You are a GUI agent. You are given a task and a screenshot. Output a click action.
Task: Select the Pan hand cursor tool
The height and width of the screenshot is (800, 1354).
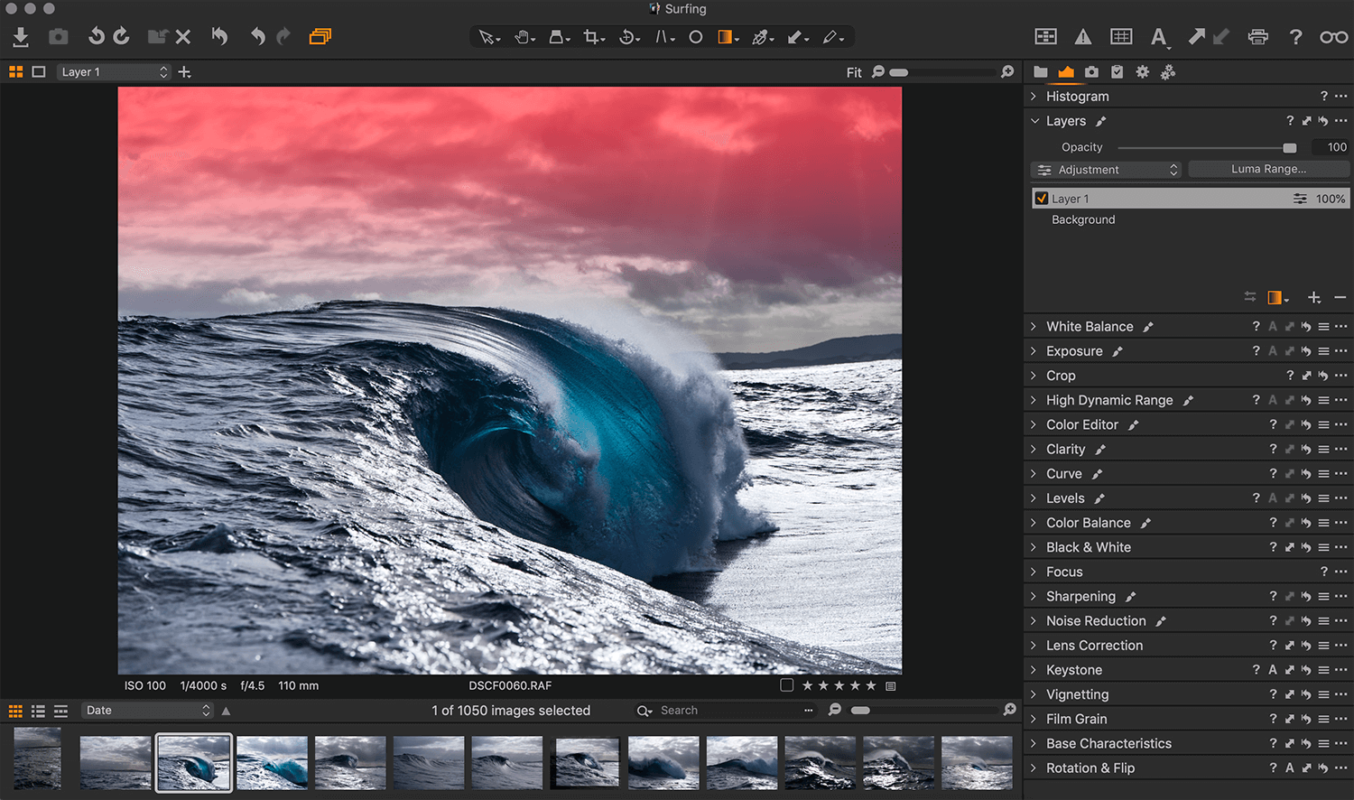[x=522, y=37]
